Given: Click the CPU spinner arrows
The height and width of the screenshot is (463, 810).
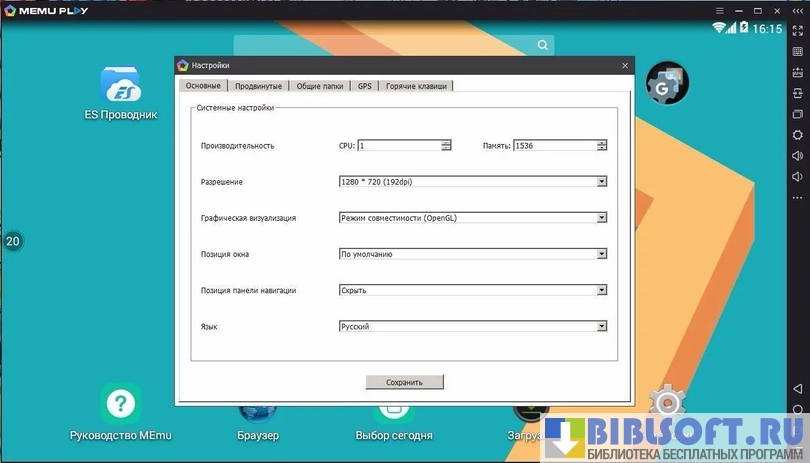Looking at the screenshot, I should point(446,146).
